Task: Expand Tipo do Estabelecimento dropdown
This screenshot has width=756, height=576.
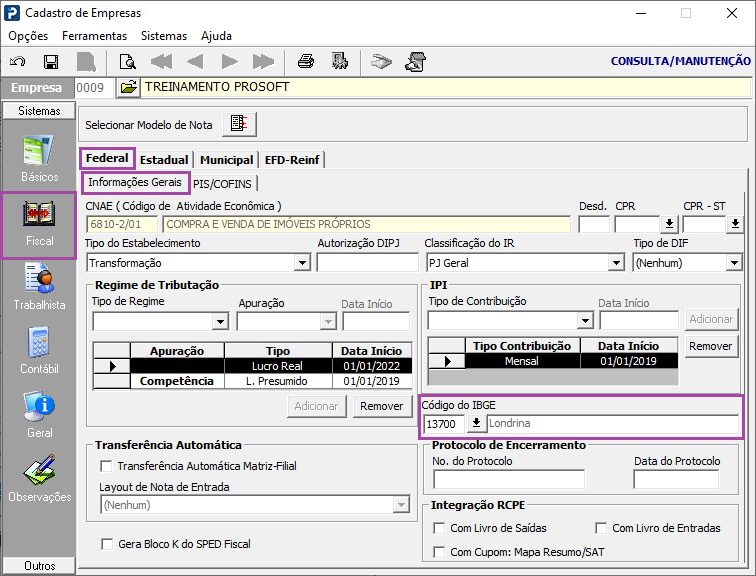Action: [302, 263]
